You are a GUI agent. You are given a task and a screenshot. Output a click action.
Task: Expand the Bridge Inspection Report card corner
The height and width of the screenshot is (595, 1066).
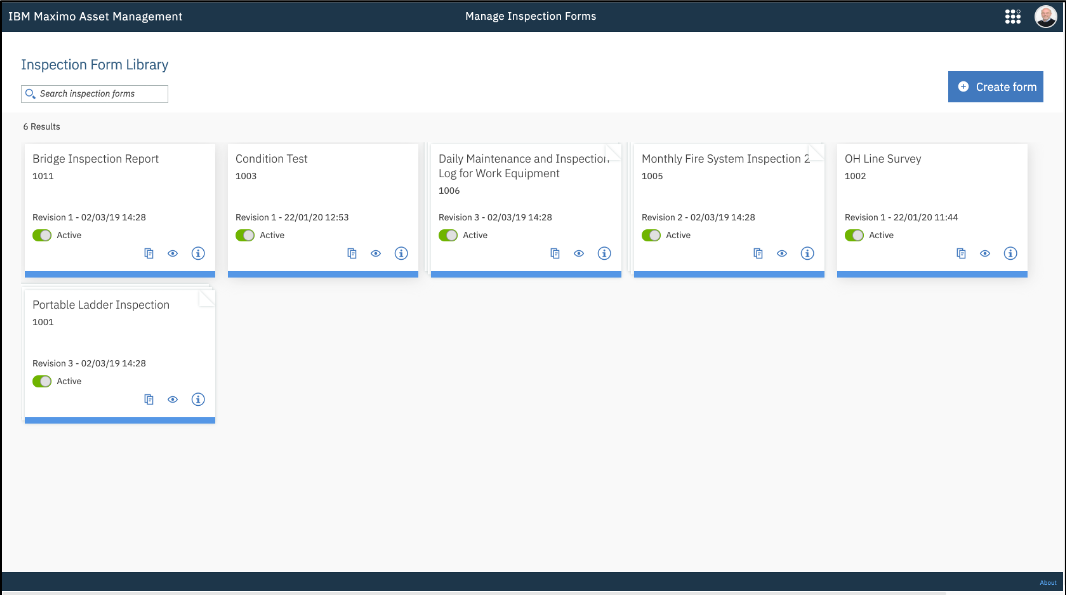(207, 150)
